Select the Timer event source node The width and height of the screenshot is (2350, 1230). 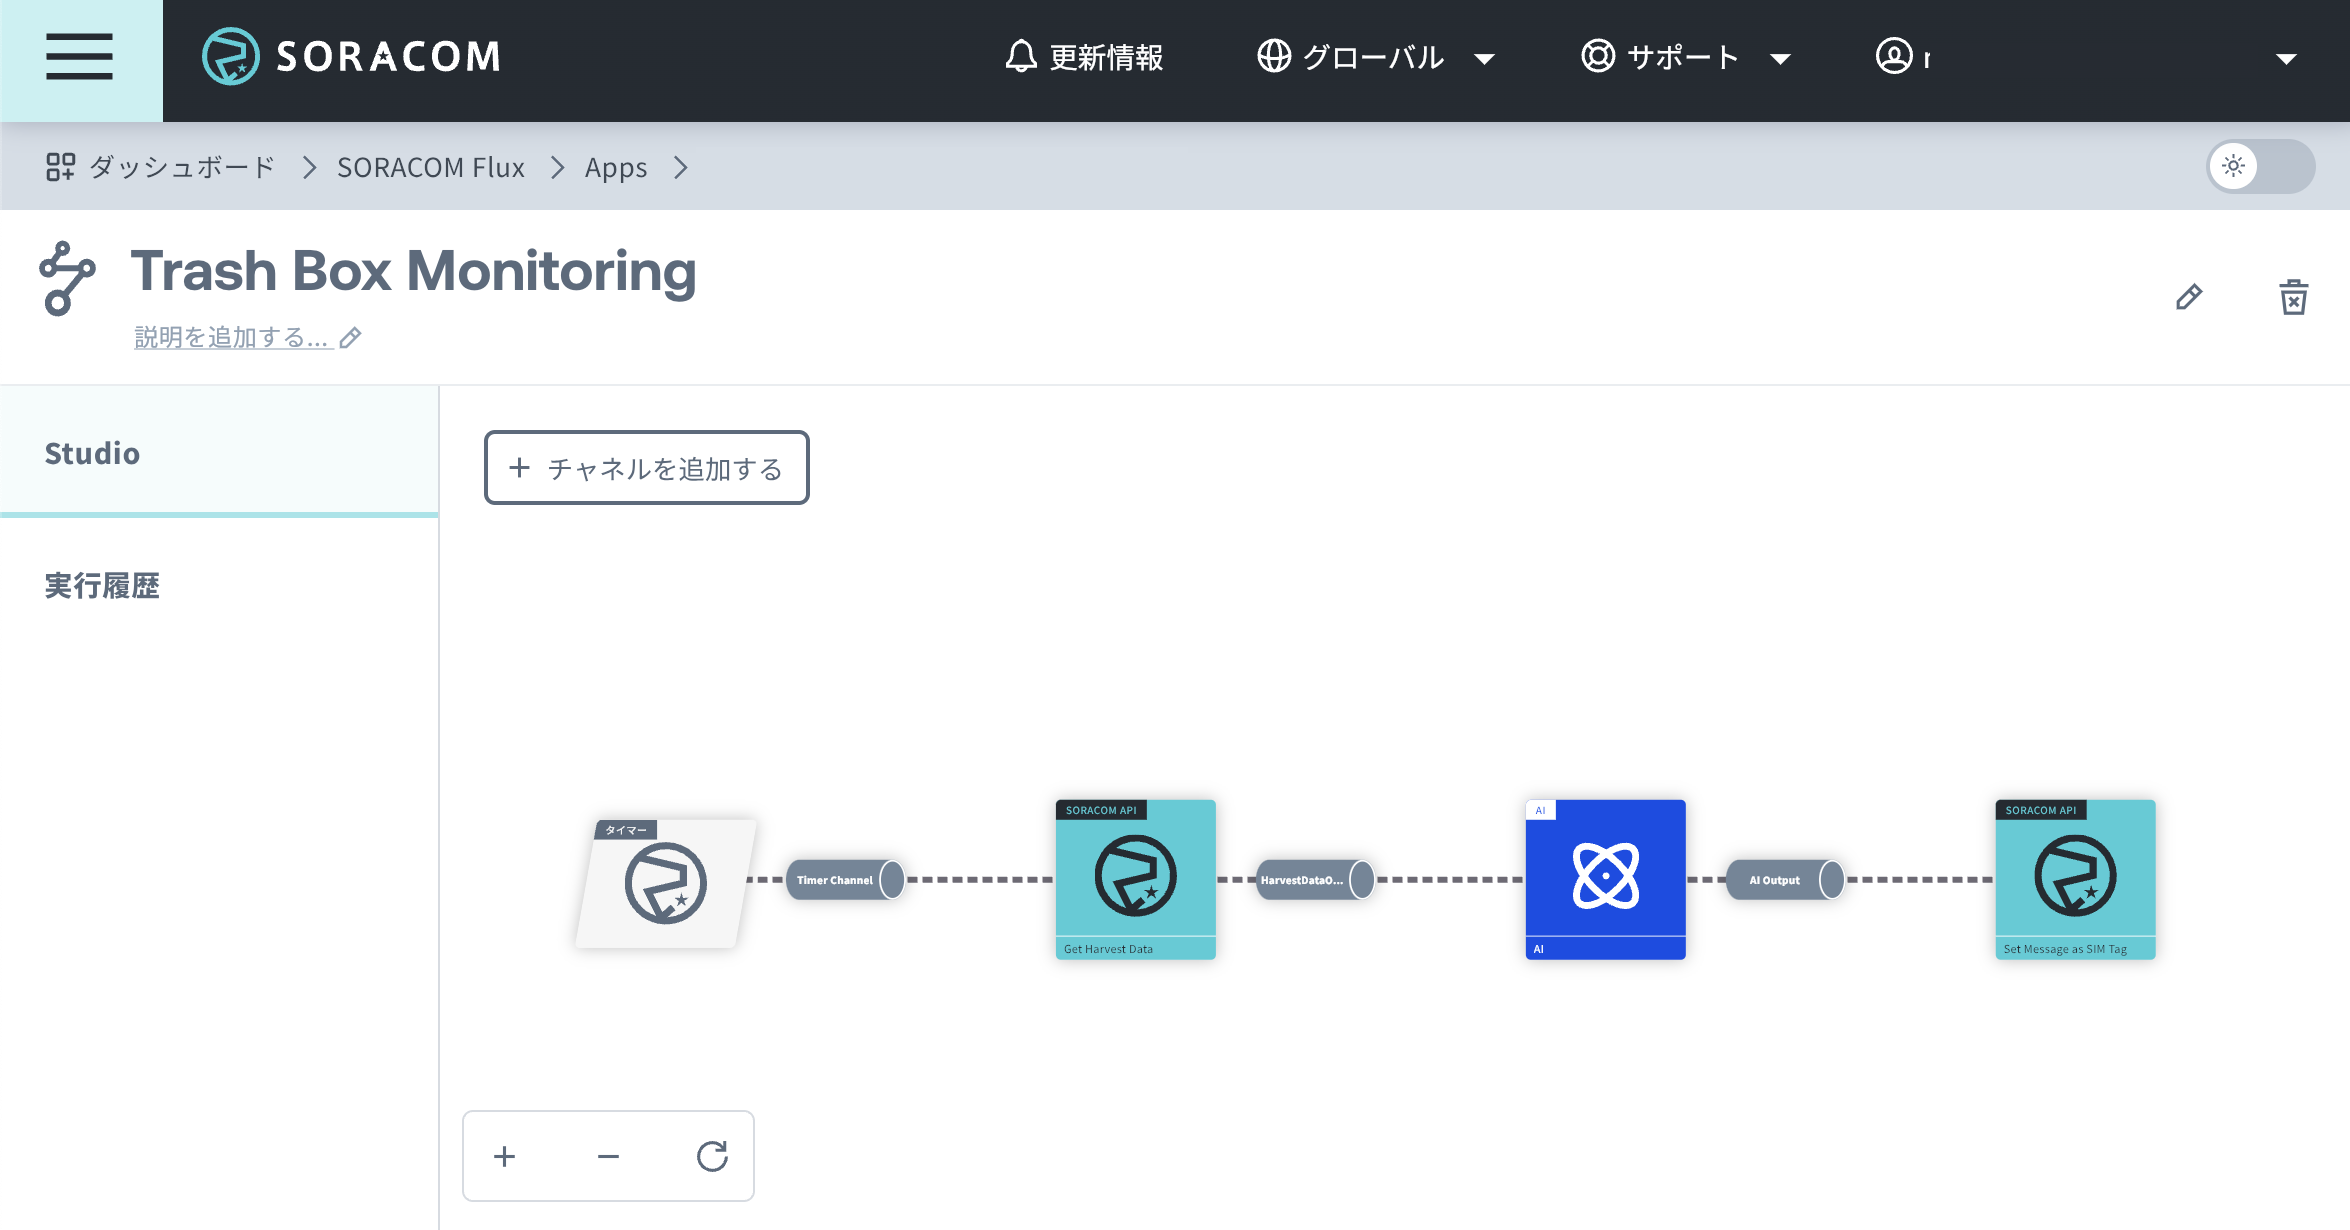coord(666,883)
